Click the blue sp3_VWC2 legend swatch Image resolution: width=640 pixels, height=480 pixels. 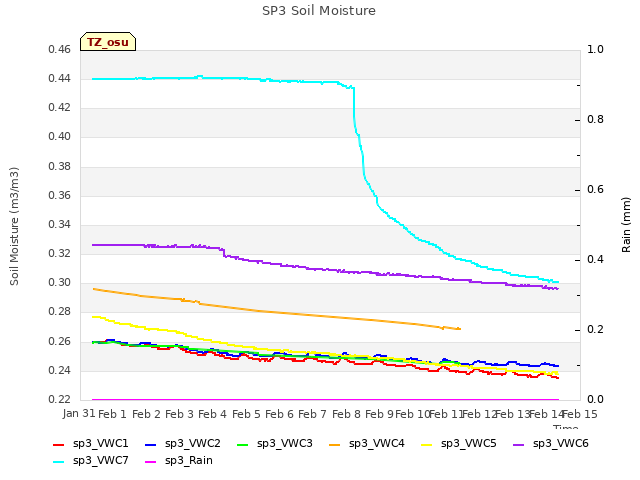pyautogui.click(x=151, y=445)
